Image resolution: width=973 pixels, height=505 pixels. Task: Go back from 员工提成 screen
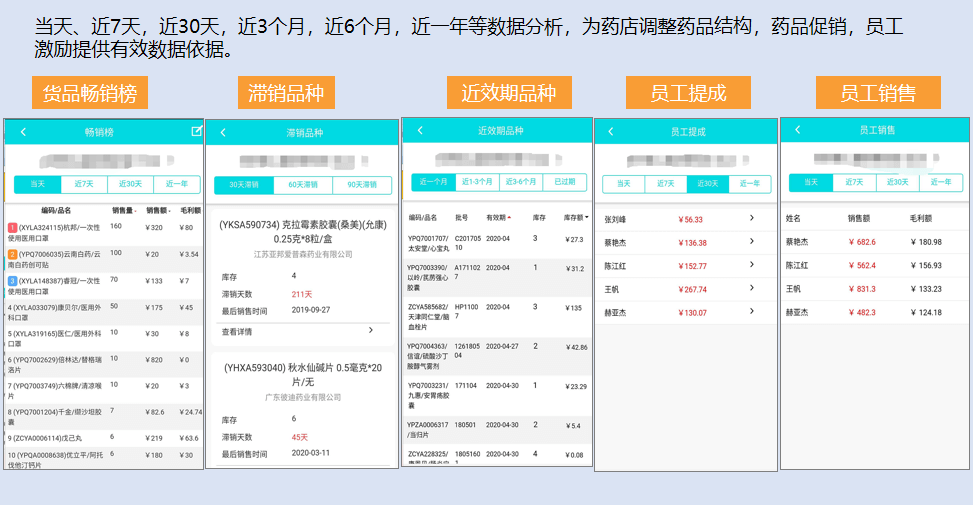(x=612, y=132)
